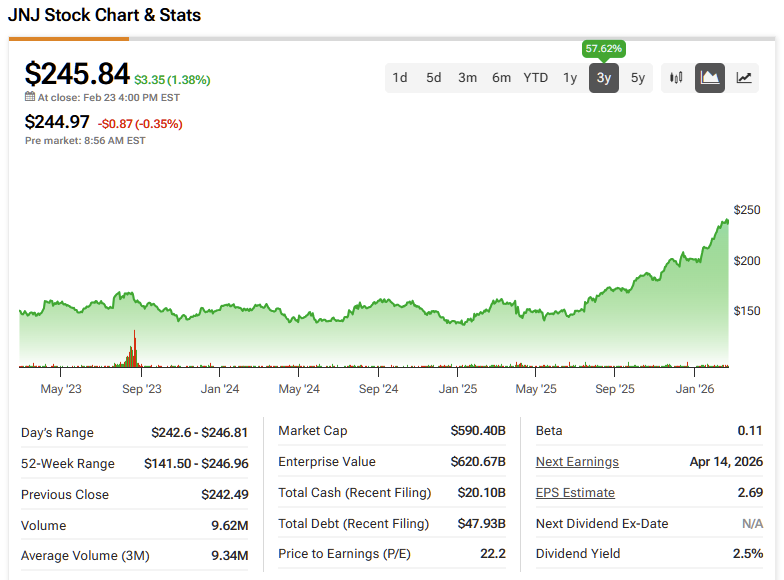Open the Next Earnings link
The height and width of the screenshot is (580, 784).
(x=577, y=462)
